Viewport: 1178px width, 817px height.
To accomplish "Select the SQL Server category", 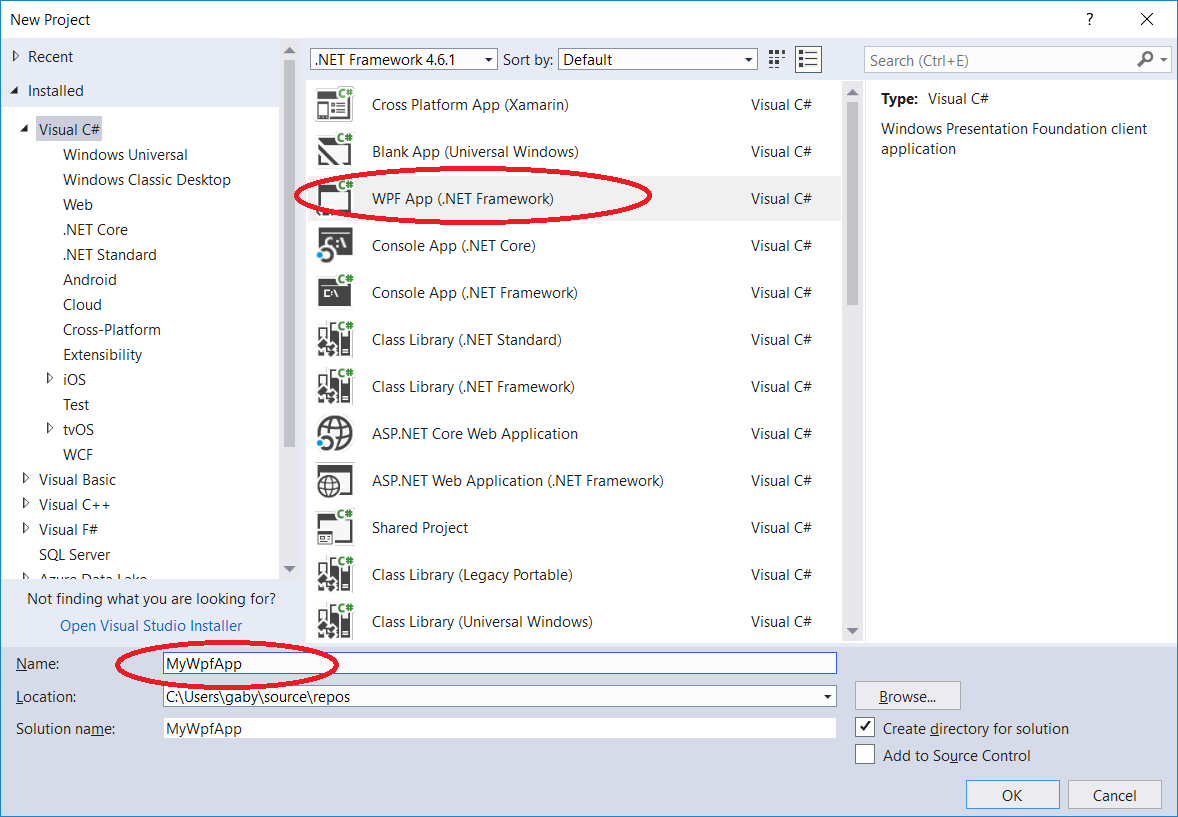I will click(74, 555).
